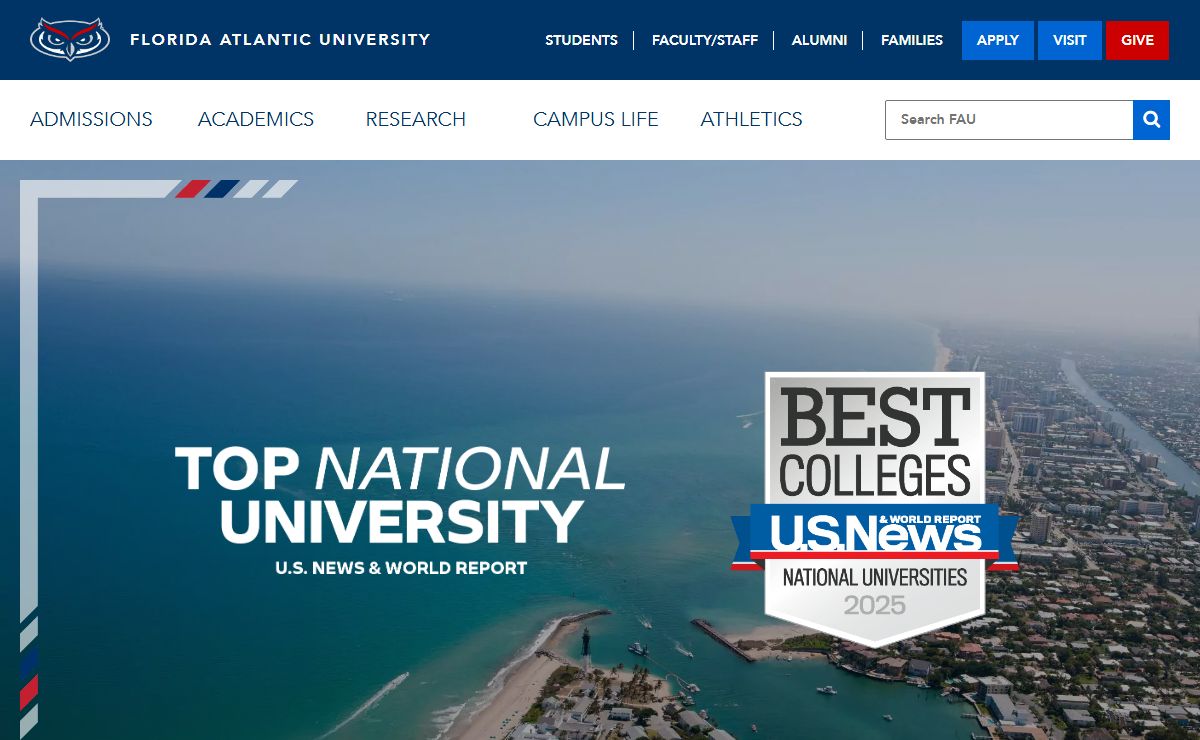This screenshot has height=740, width=1200.
Task: Click the Best Colleges U.S. News badge
Action: 875,508
